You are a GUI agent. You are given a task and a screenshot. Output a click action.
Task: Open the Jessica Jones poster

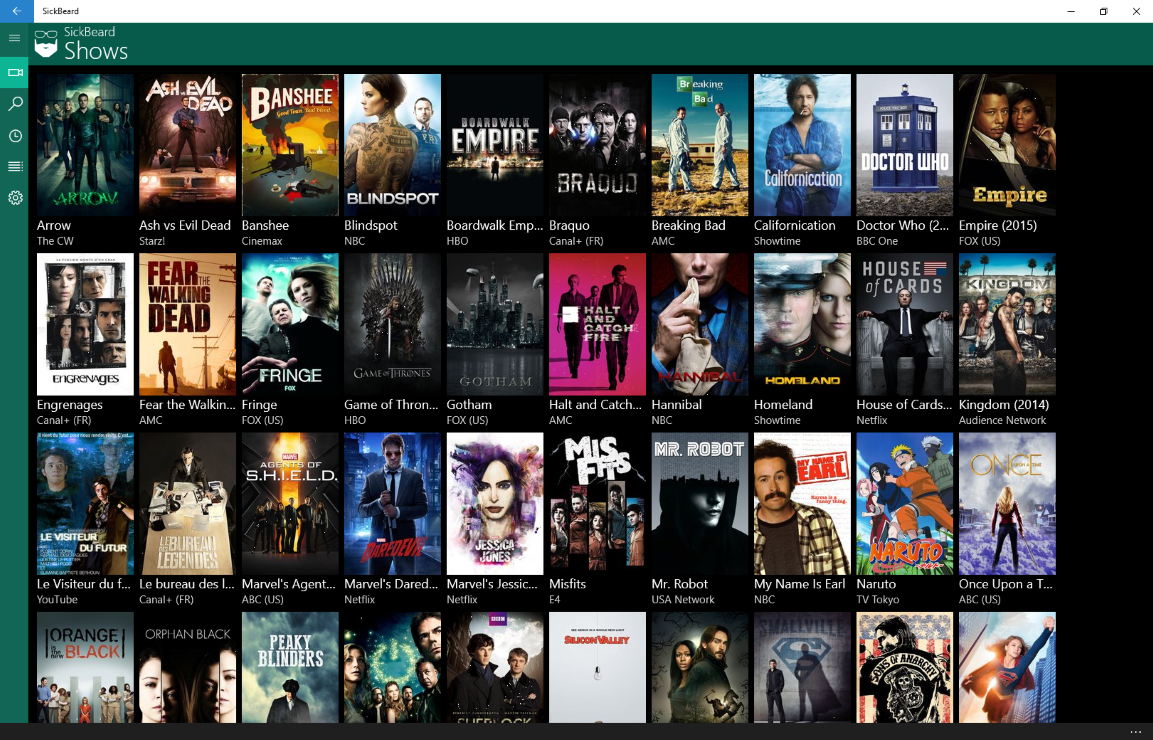coord(495,504)
